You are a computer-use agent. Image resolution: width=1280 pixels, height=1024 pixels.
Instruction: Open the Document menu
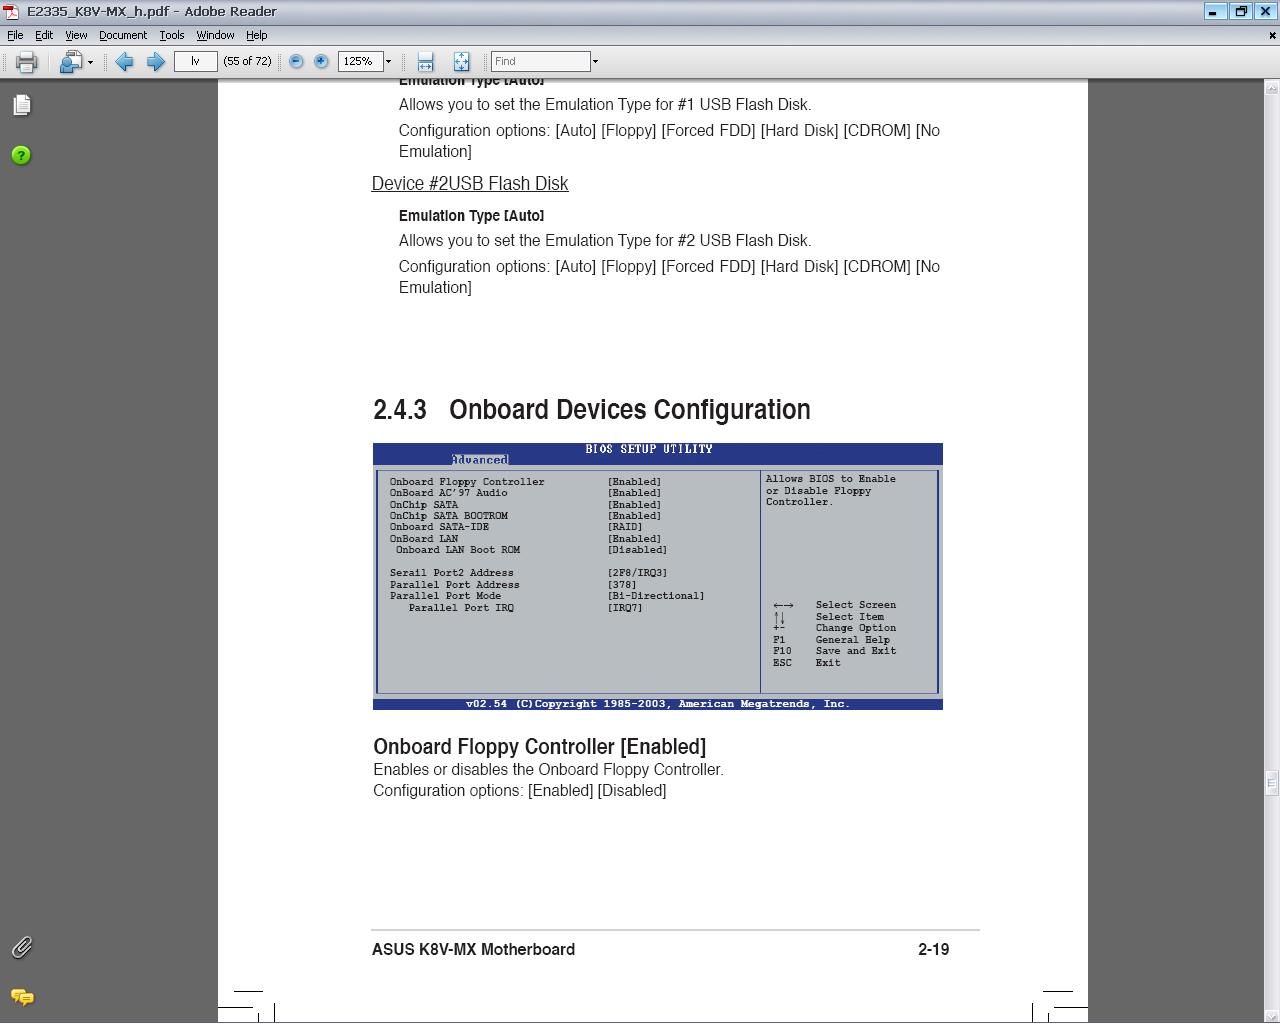pos(123,35)
